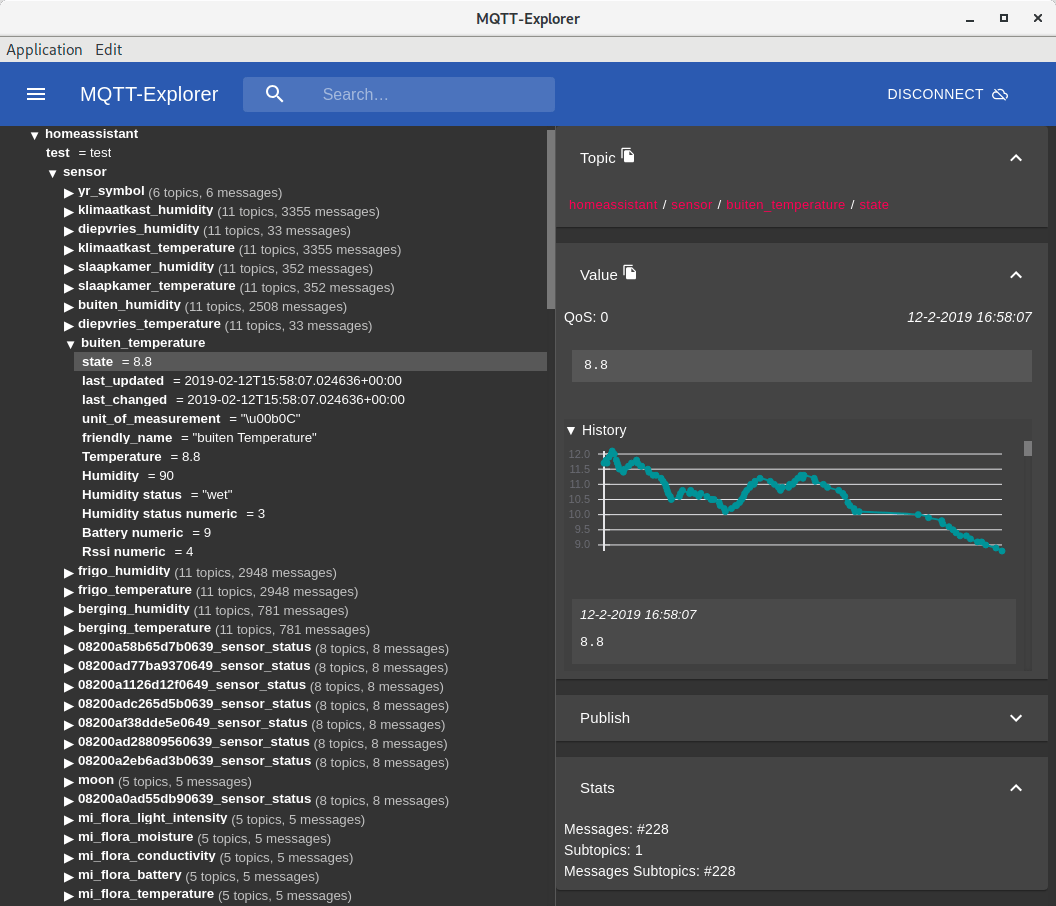Collapse the Stats panel
The image size is (1056, 906).
click(1016, 788)
